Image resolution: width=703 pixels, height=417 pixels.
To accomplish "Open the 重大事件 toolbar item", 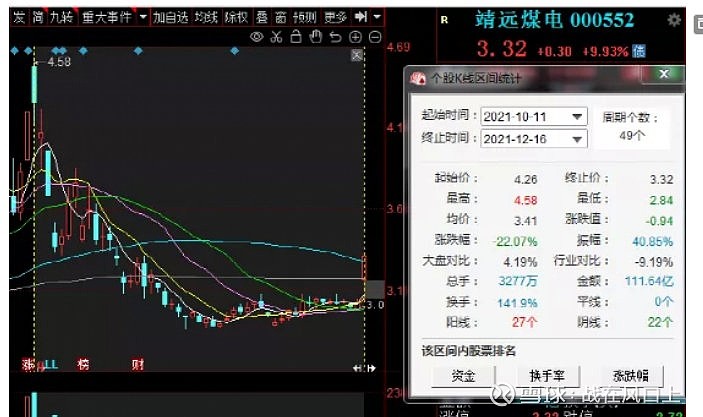I will pos(107,17).
